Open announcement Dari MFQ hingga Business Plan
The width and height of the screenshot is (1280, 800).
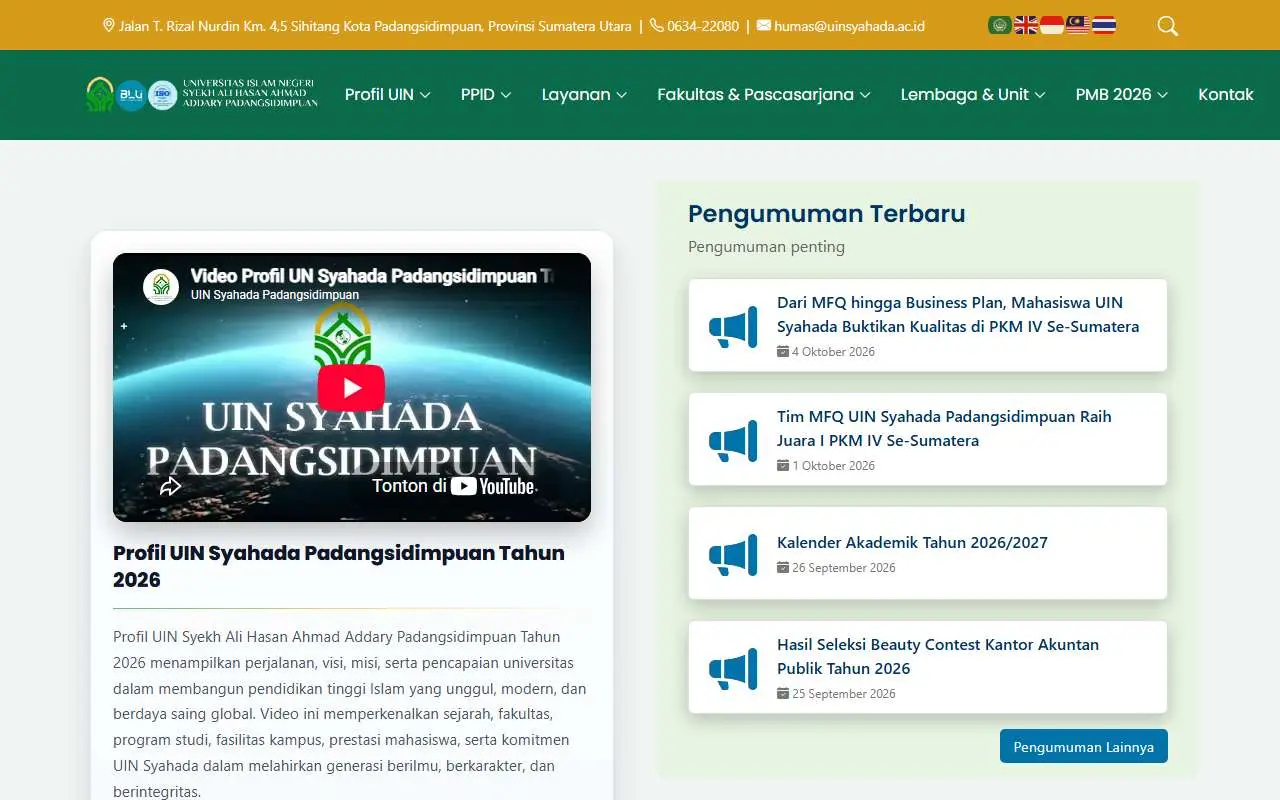(x=958, y=314)
